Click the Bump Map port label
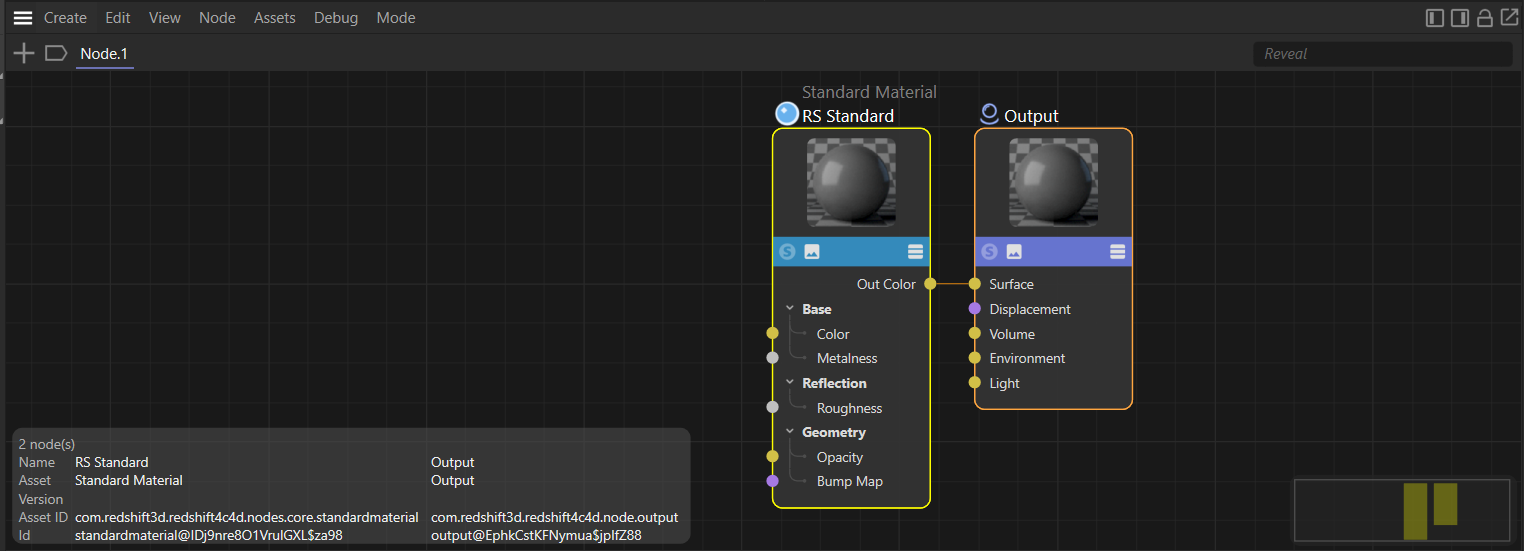Screen dimensions: 1524x551 click(850, 481)
